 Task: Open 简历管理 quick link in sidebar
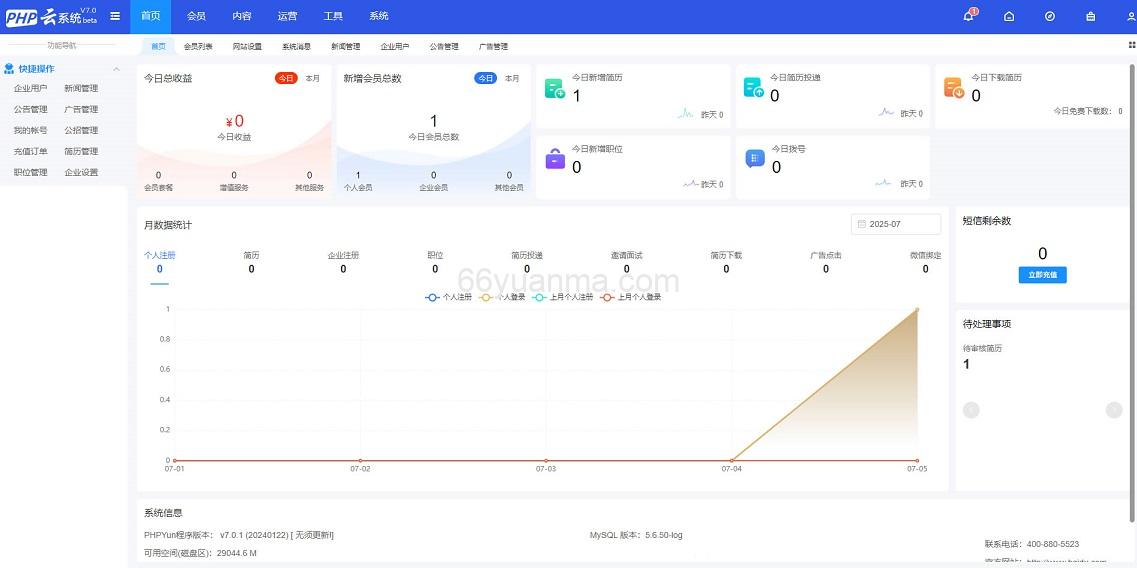pyautogui.click(x=81, y=152)
